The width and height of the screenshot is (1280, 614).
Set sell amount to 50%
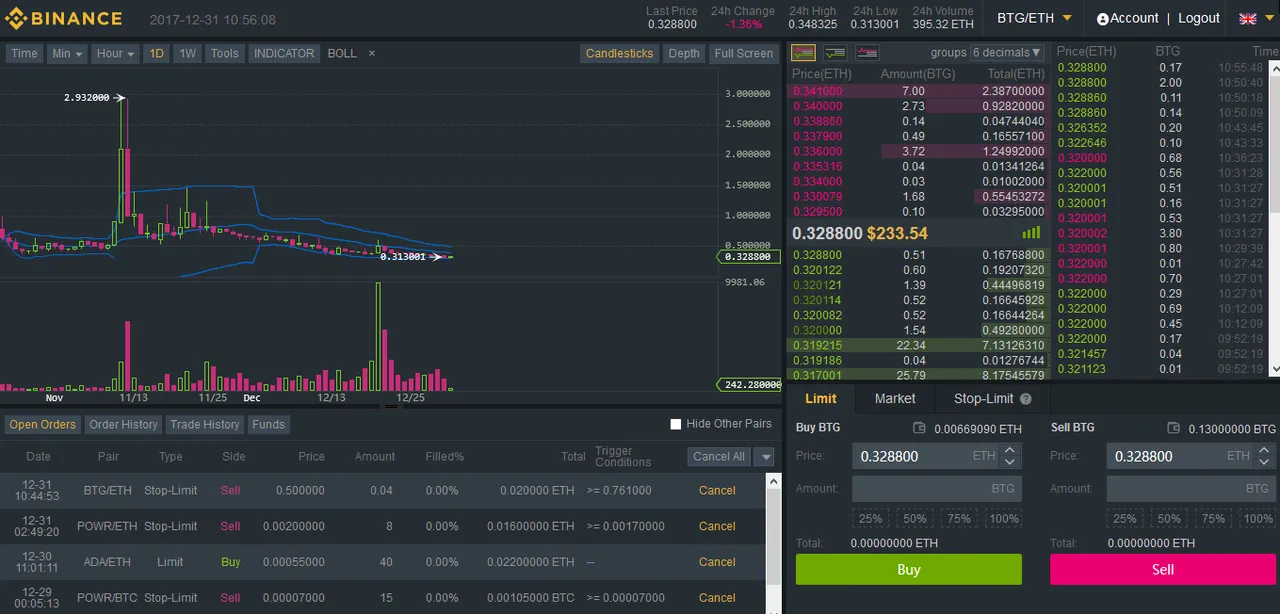click(1169, 518)
